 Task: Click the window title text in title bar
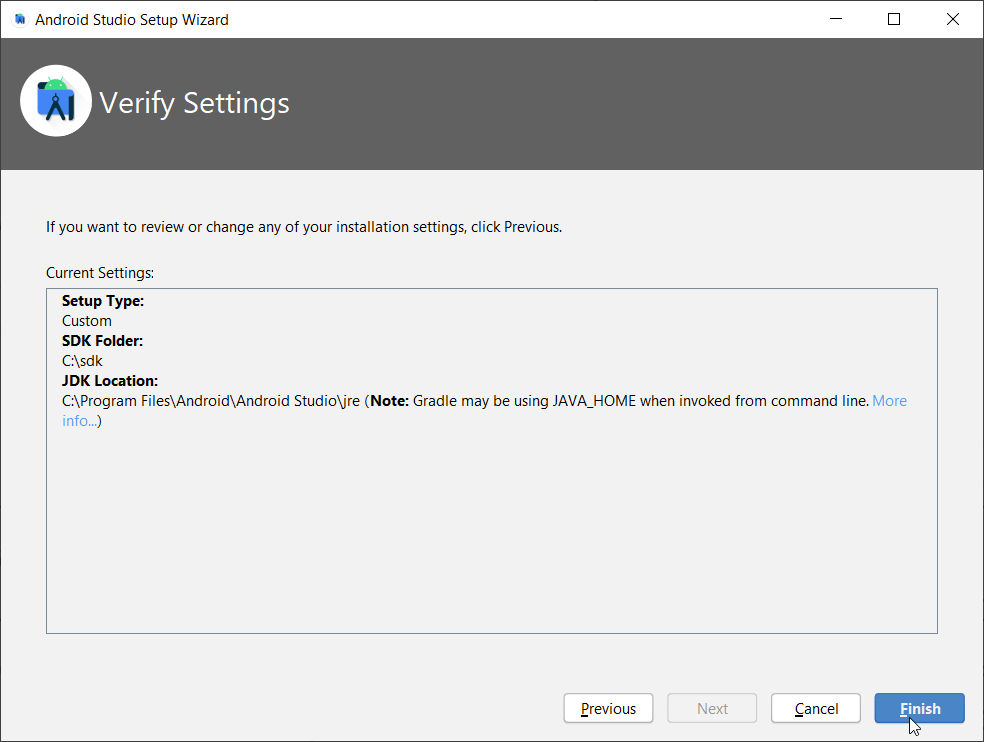coord(132,19)
